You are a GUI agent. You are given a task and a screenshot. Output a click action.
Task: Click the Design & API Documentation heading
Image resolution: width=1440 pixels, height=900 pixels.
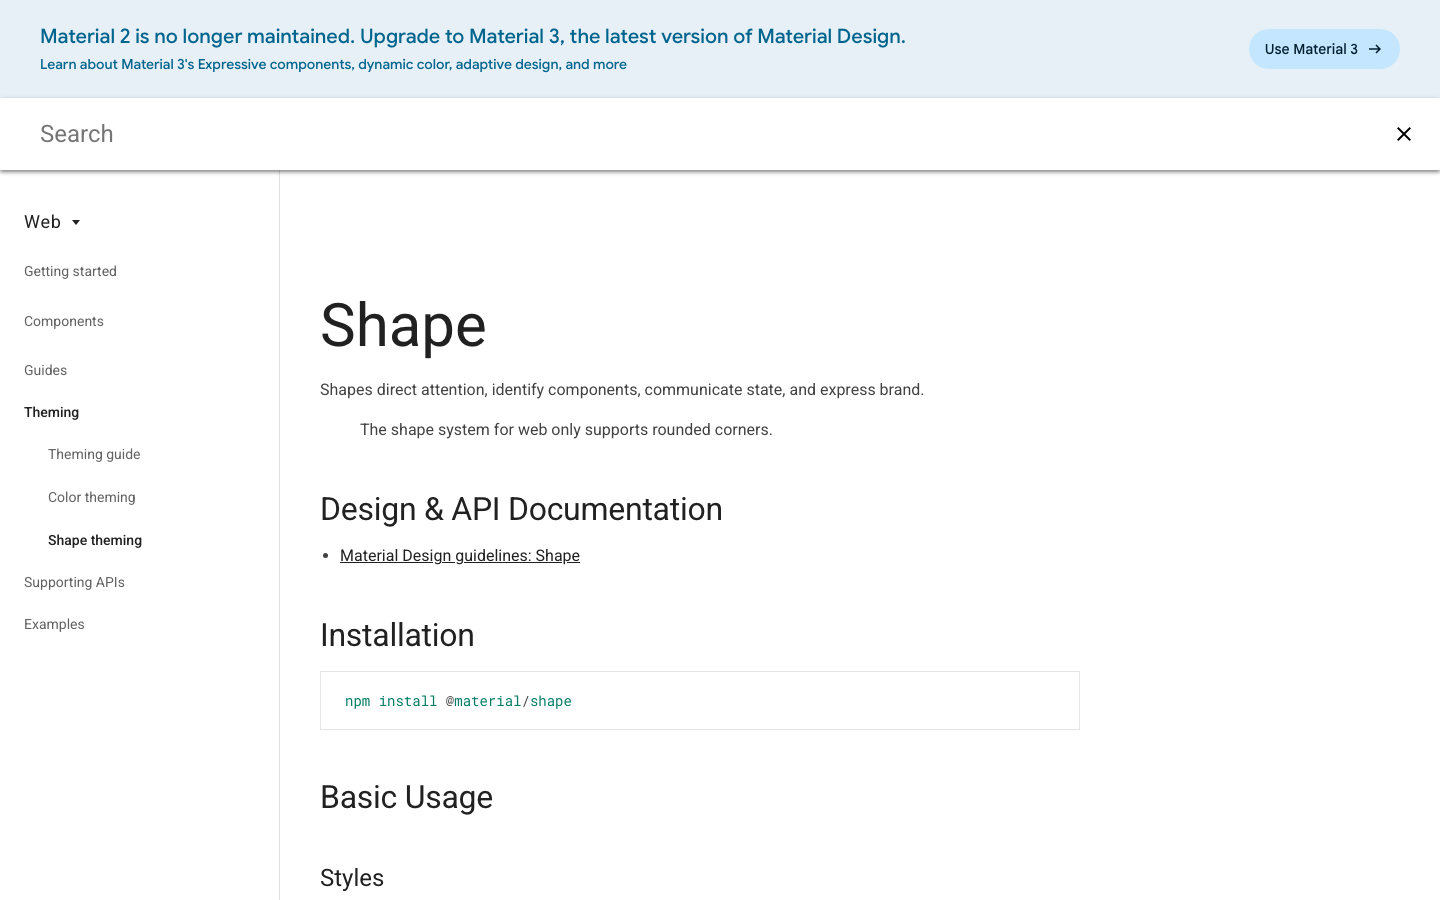[521, 509]
